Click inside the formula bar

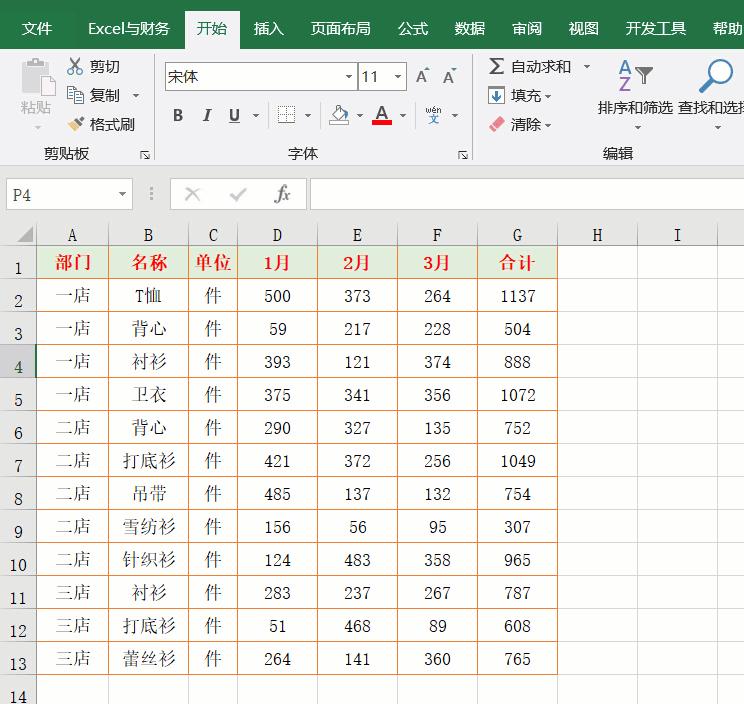(527, 194)
